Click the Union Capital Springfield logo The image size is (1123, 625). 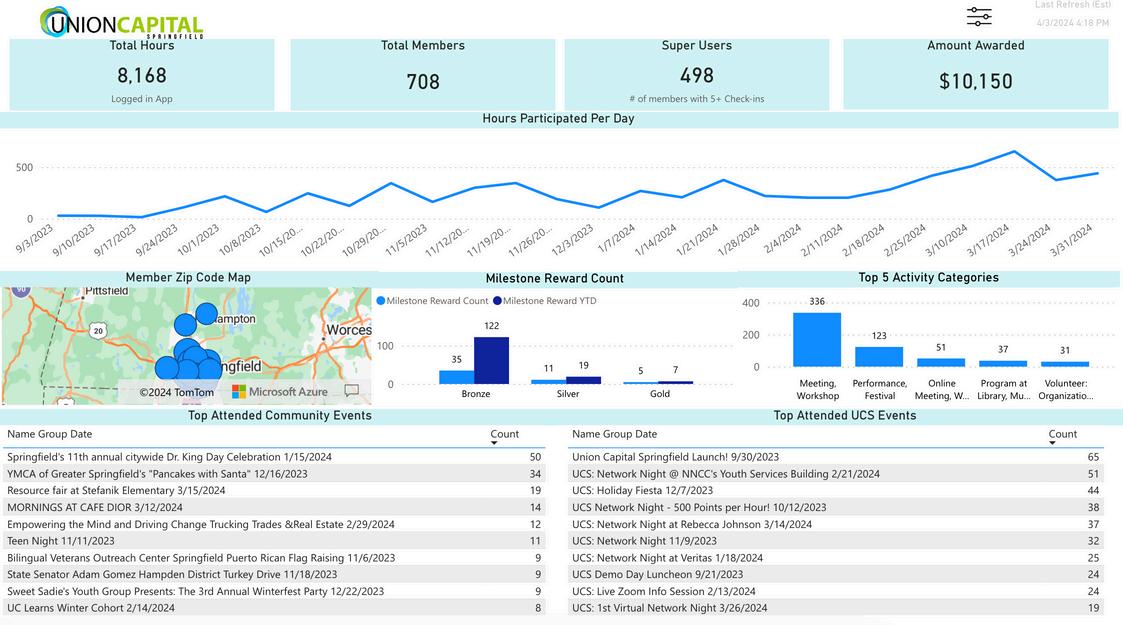[x=122, y=22]
